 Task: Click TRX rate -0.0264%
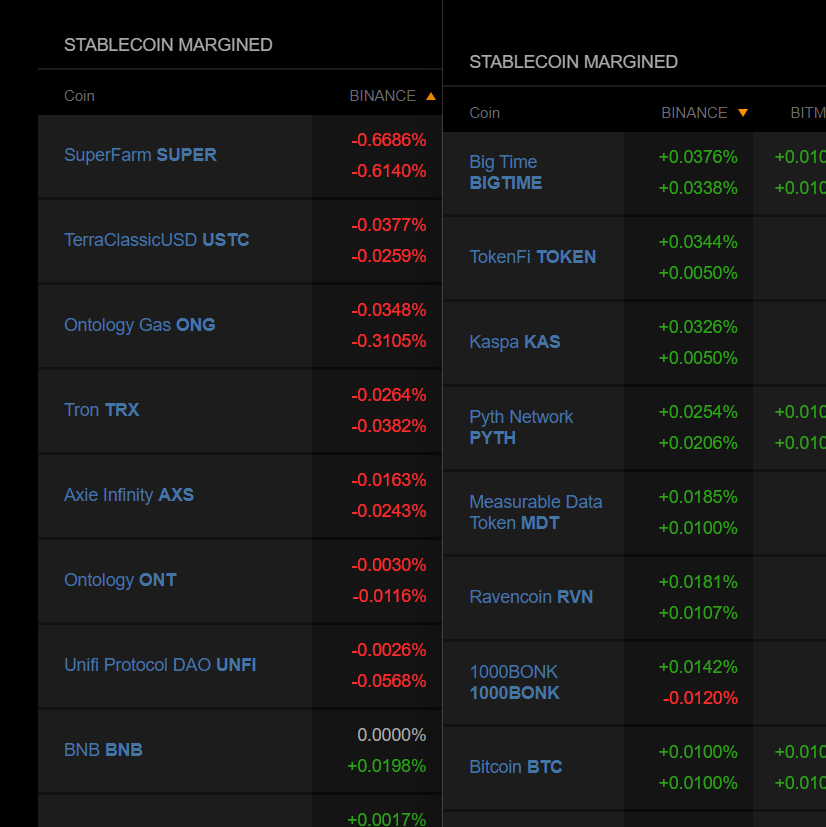click(389, 395)
